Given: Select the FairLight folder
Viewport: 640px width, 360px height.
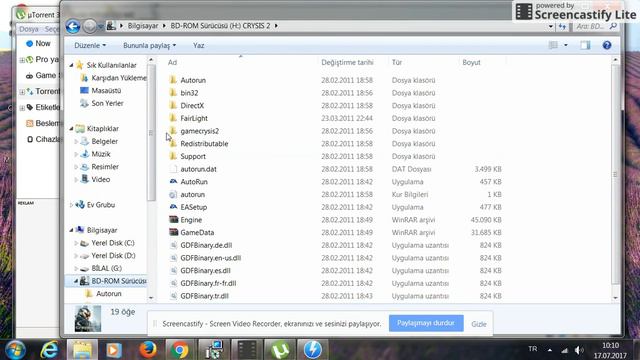Looking at the screenshot, I should click(194, 118).
